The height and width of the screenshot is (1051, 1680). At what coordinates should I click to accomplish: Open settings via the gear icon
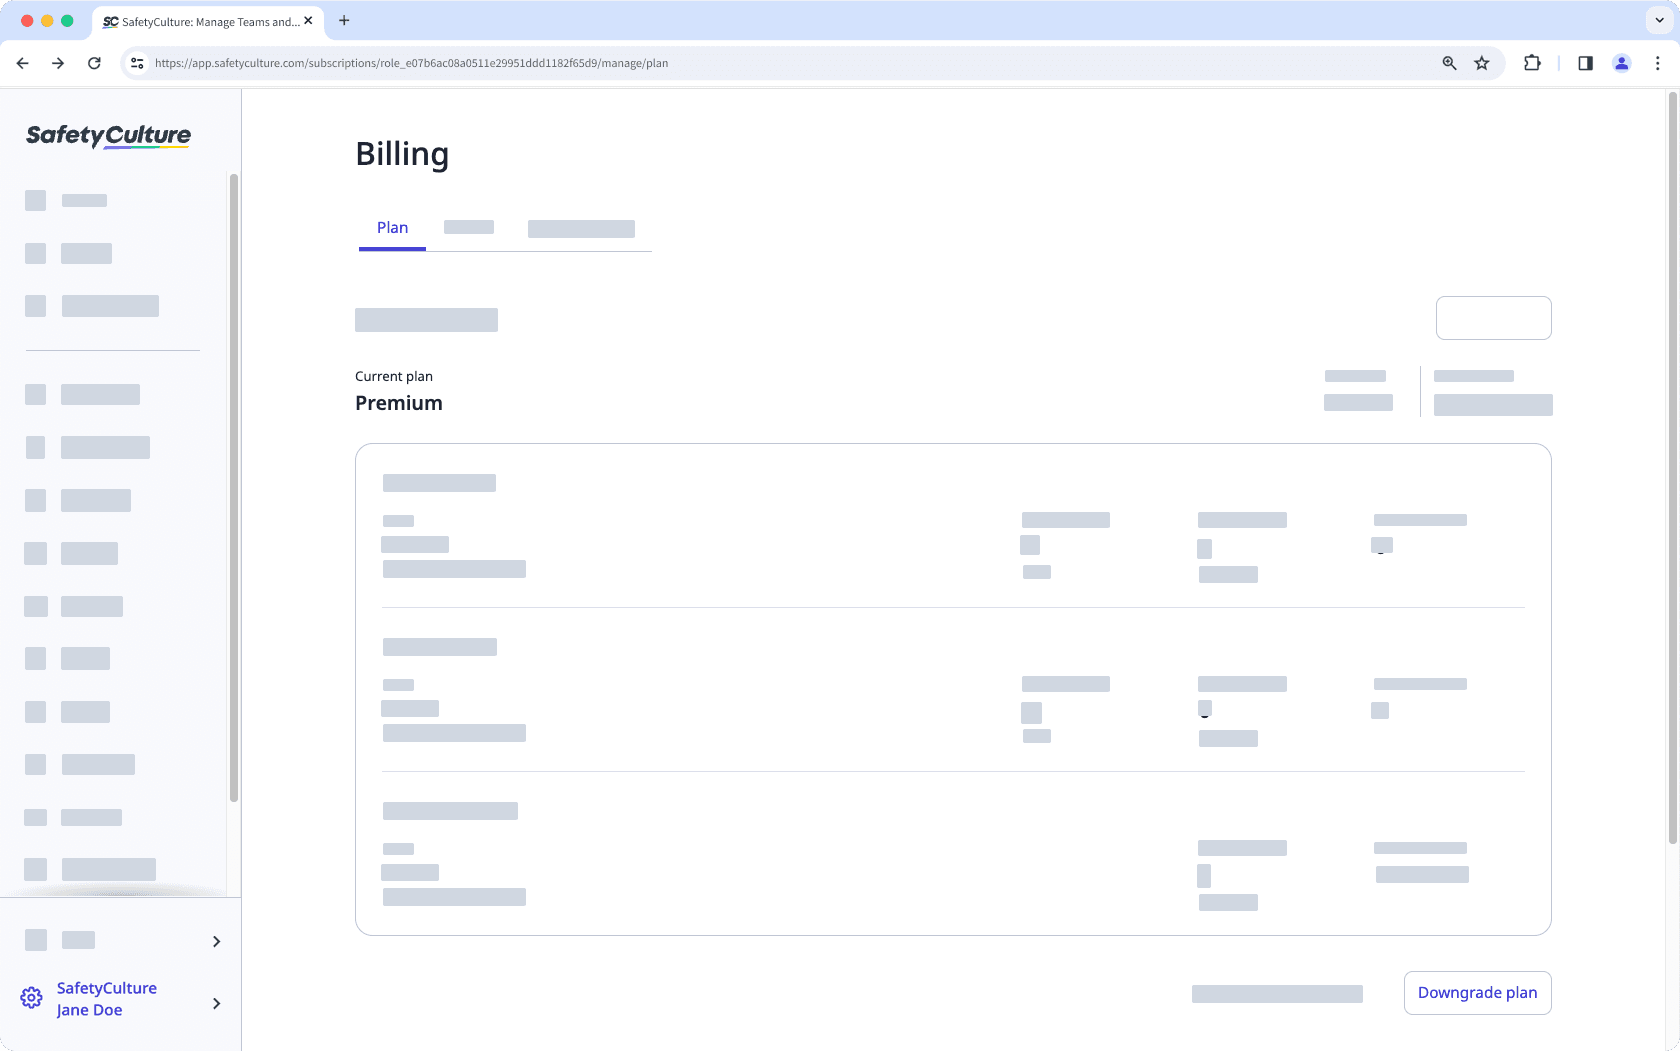30,998
